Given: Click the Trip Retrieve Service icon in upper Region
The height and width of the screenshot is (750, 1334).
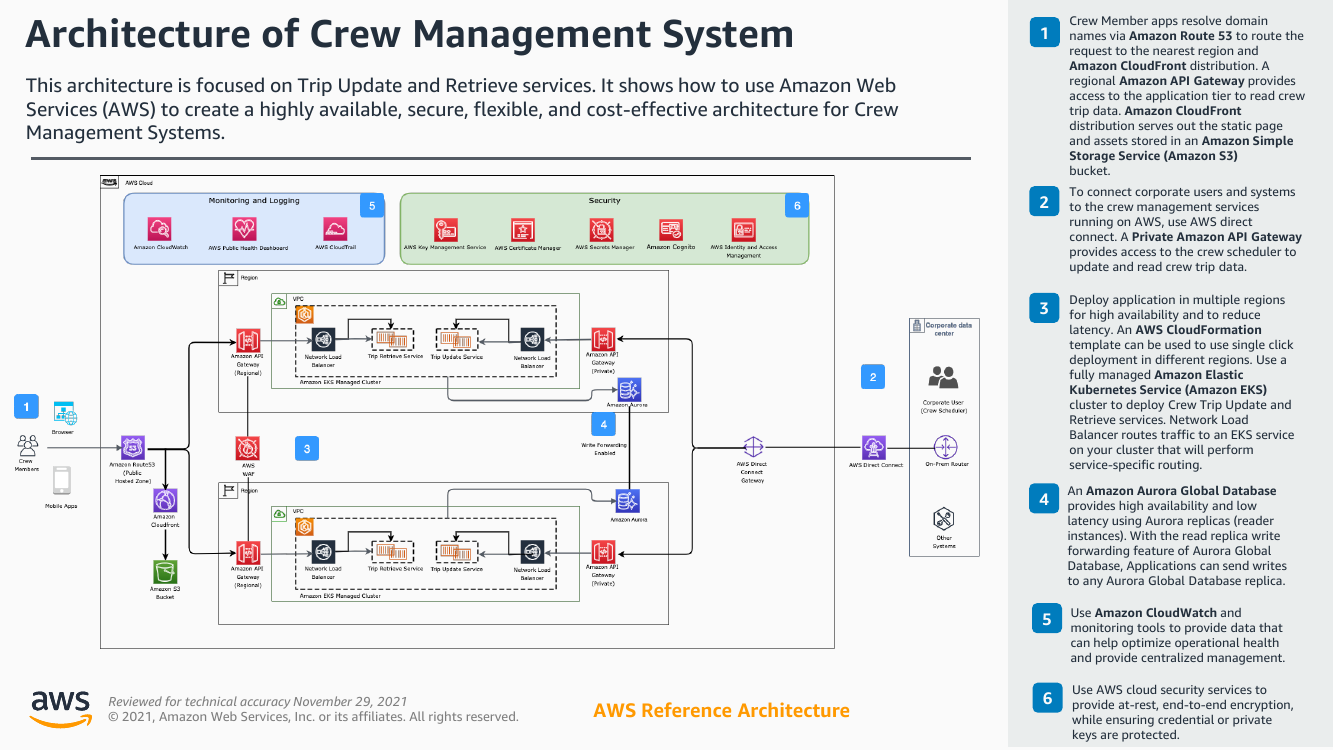Looking at the screenshot, I should pyautogui.click(x=391, y=338).
